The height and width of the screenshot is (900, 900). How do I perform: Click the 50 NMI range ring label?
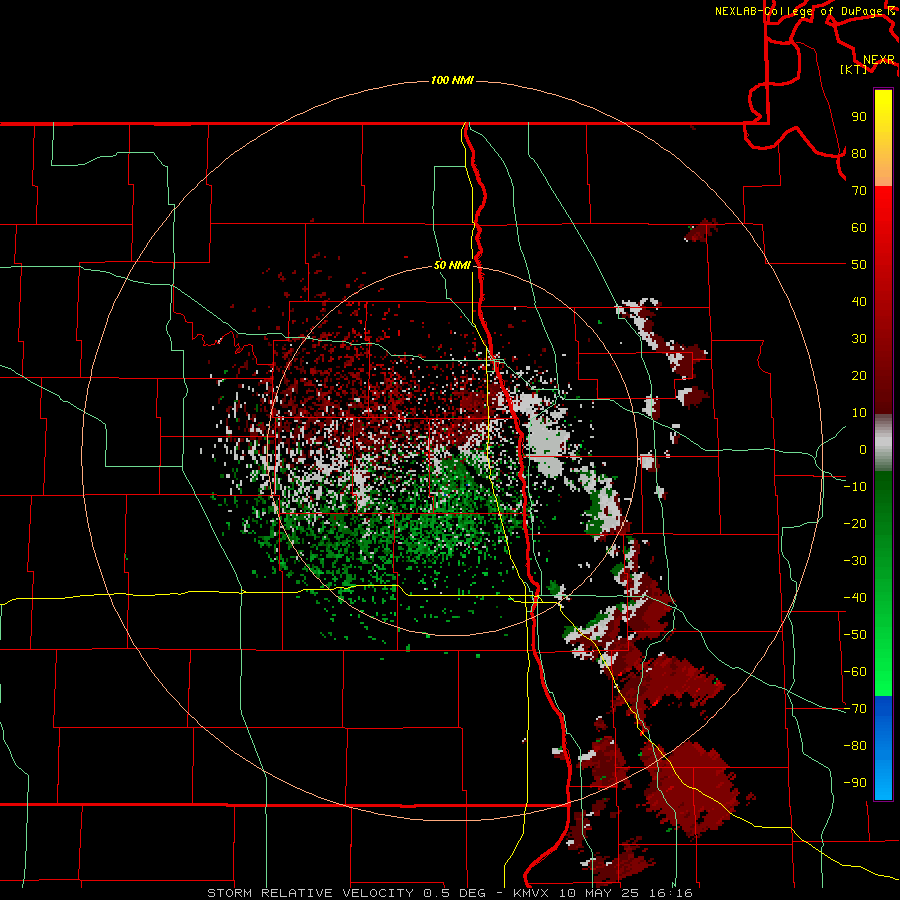(x=452, y=265)
